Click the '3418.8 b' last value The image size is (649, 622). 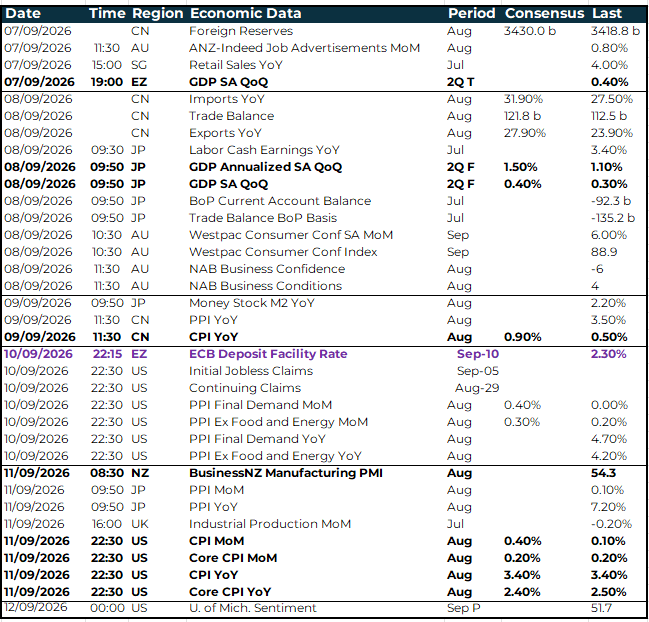pos(615,31)
